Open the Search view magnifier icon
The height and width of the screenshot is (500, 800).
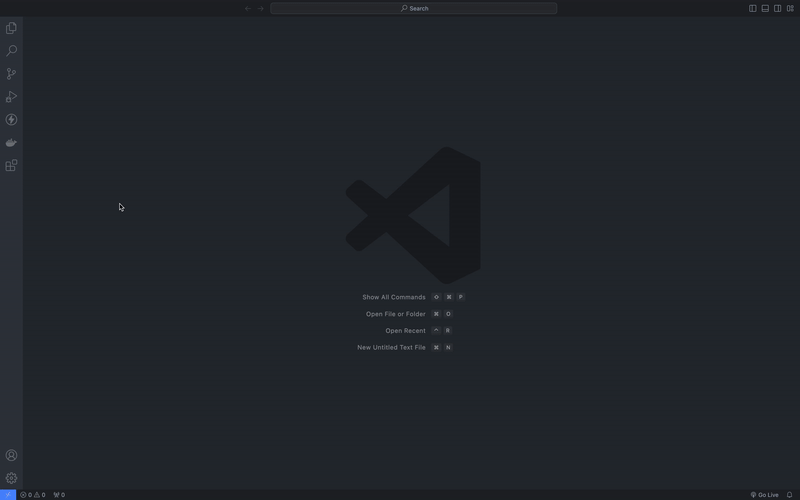11,51
